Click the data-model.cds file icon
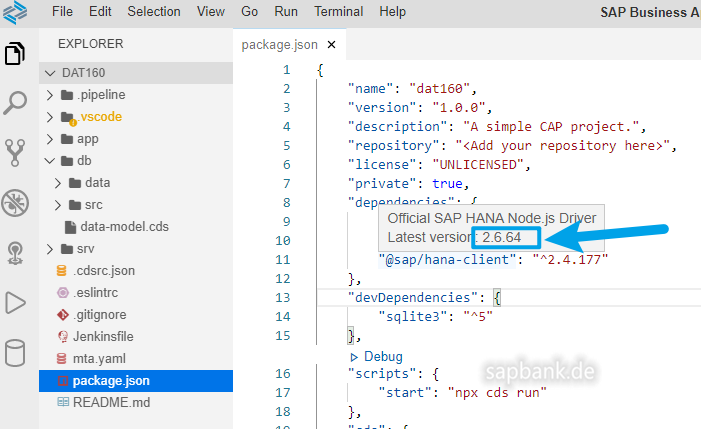The width and height of the screenshot is (701, 429). 70,227
